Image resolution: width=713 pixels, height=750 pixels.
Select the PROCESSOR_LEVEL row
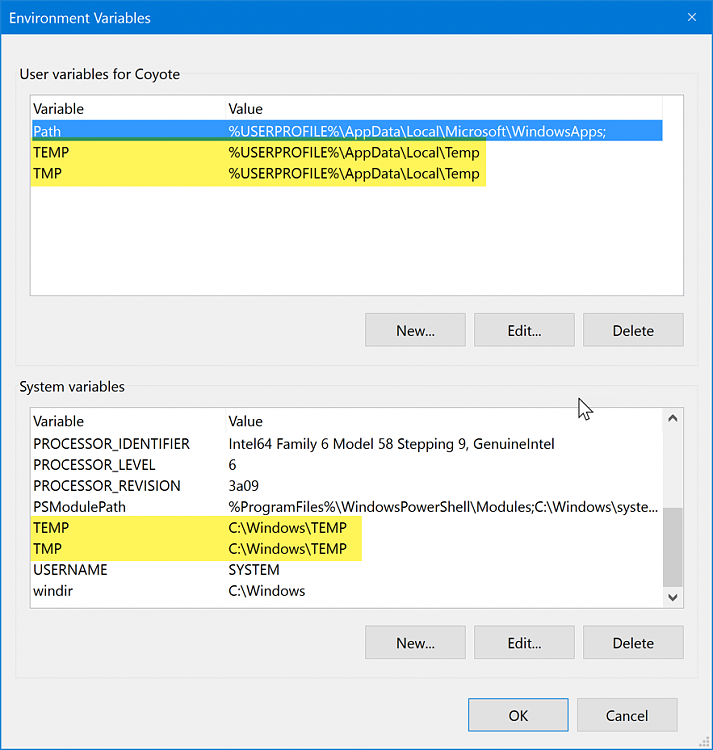point(347,465)
